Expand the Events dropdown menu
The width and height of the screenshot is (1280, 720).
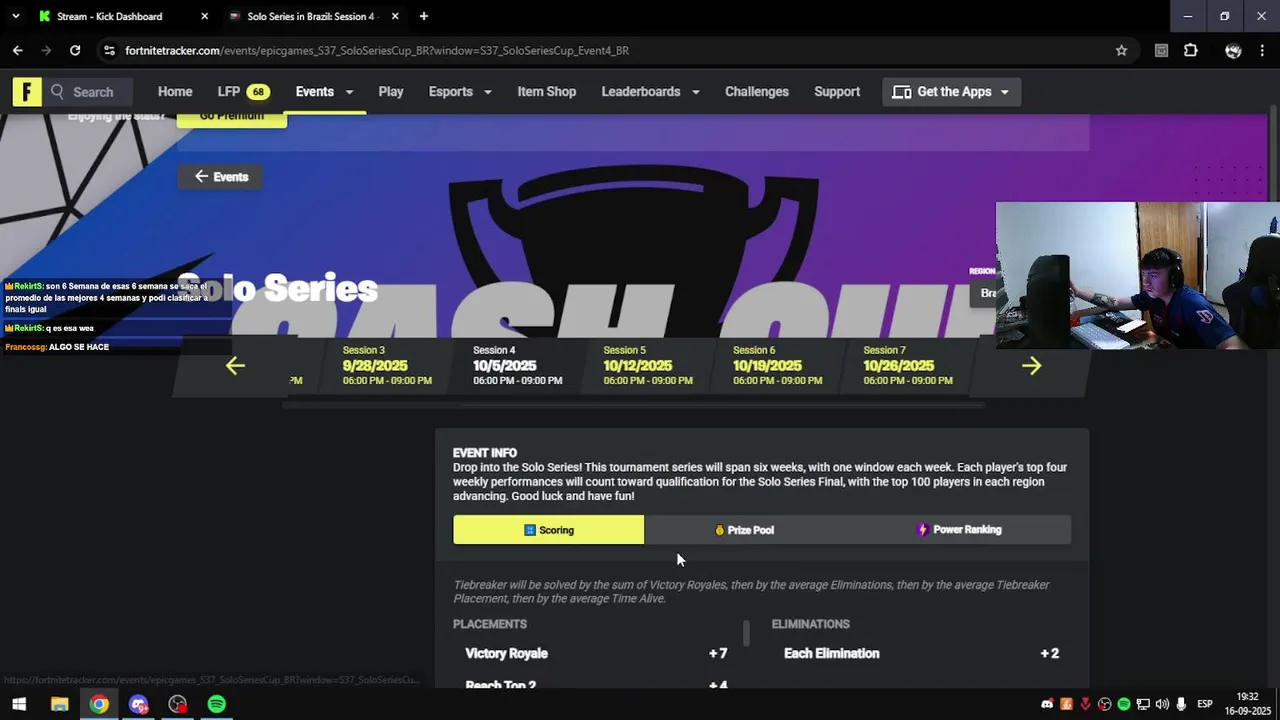(x=324, y=92)
